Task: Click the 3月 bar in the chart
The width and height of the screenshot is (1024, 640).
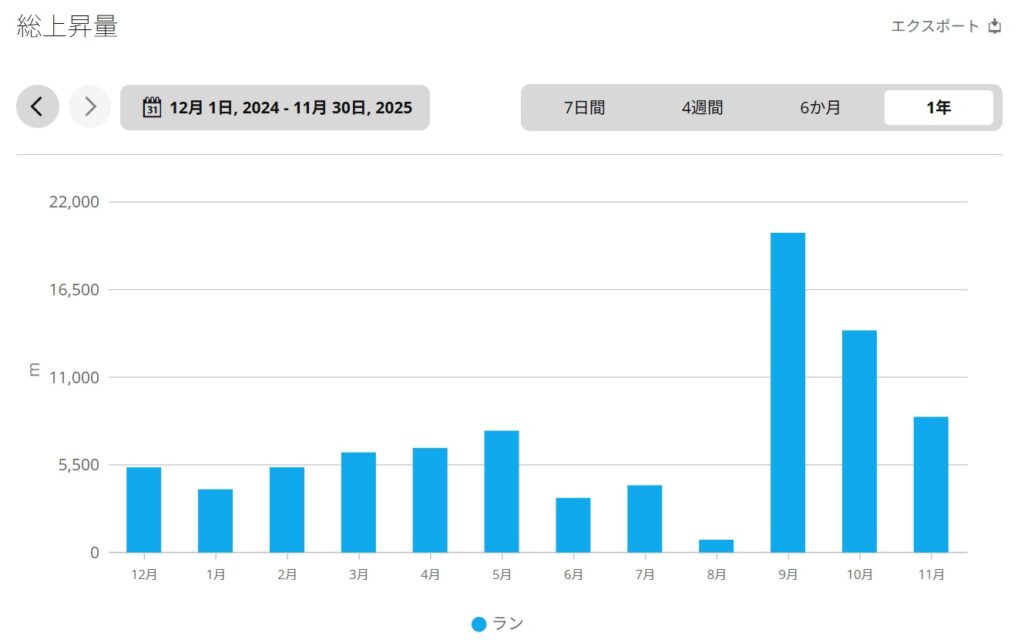Action: [x=358, y=502]
